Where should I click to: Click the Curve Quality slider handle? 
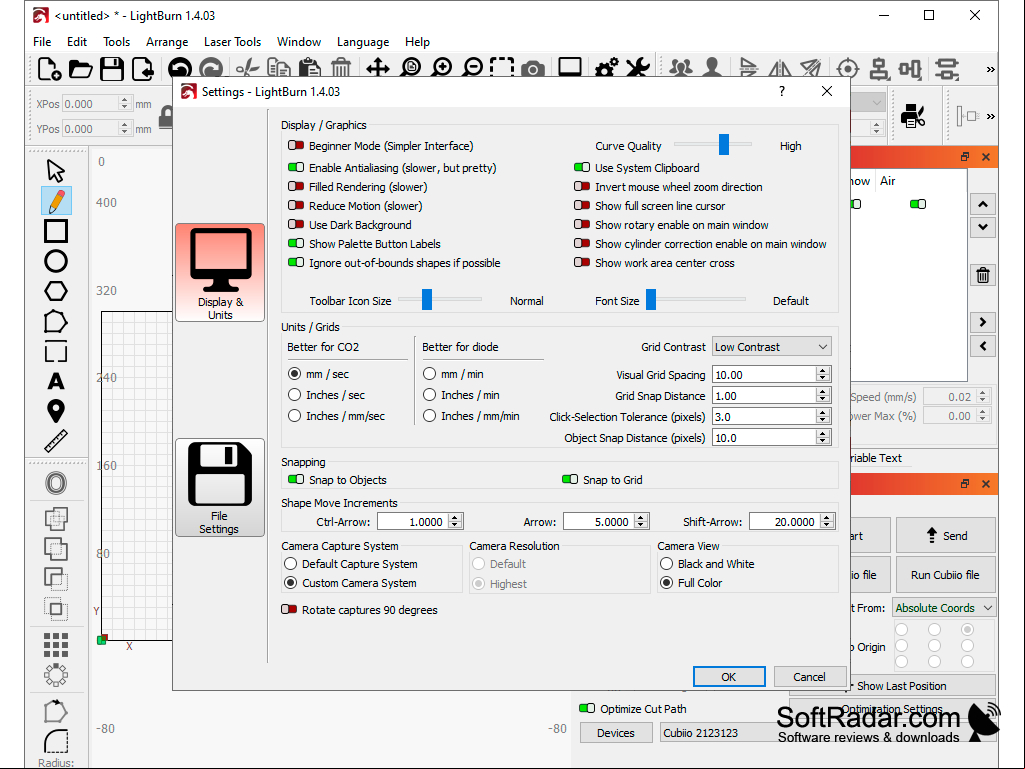point(724,145)
